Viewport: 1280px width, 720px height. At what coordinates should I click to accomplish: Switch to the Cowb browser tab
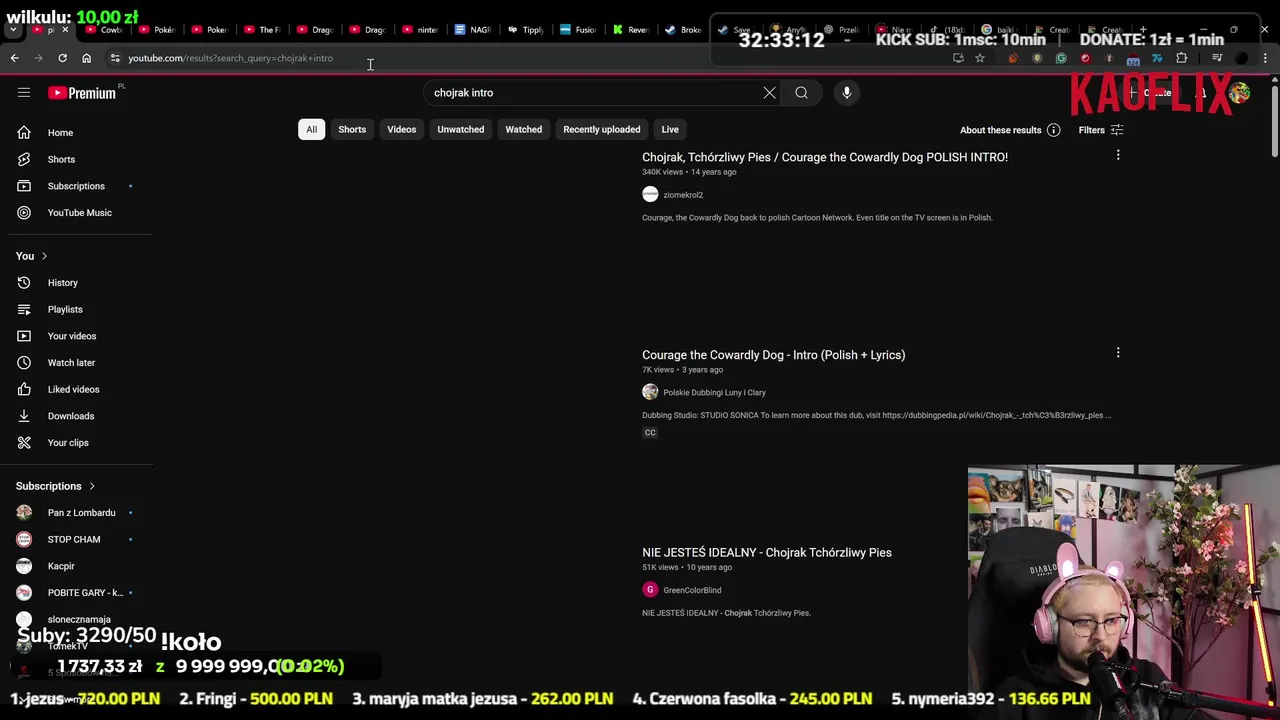[103, 30]
